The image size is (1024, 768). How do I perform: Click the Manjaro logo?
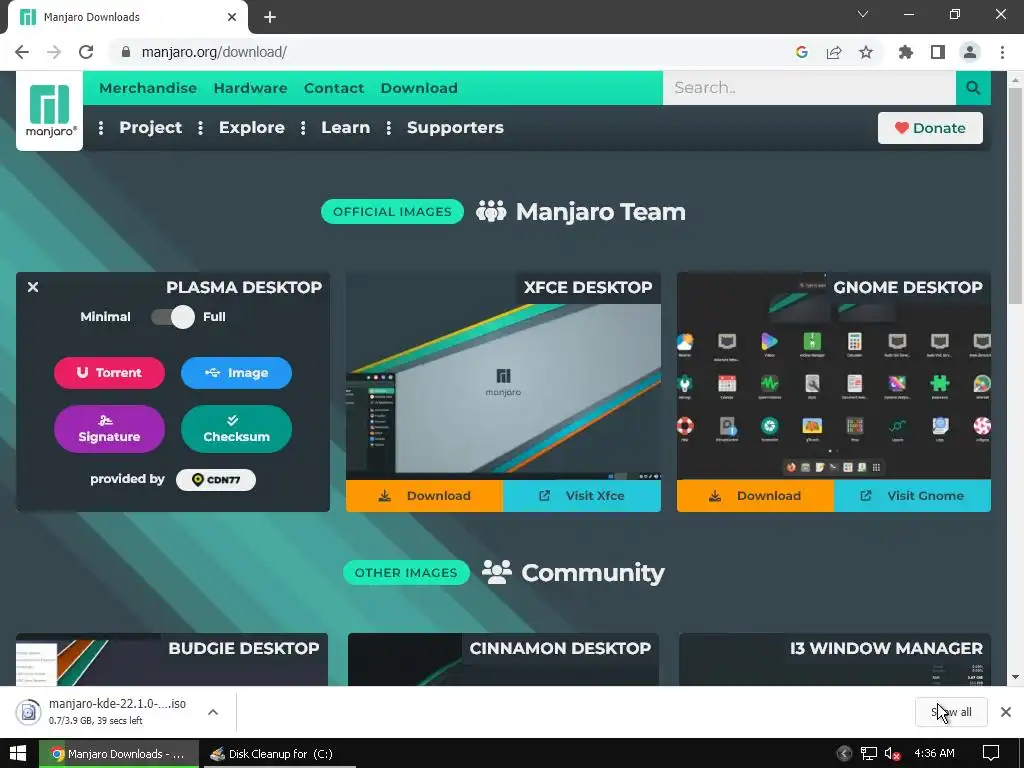tap(49, 111)
